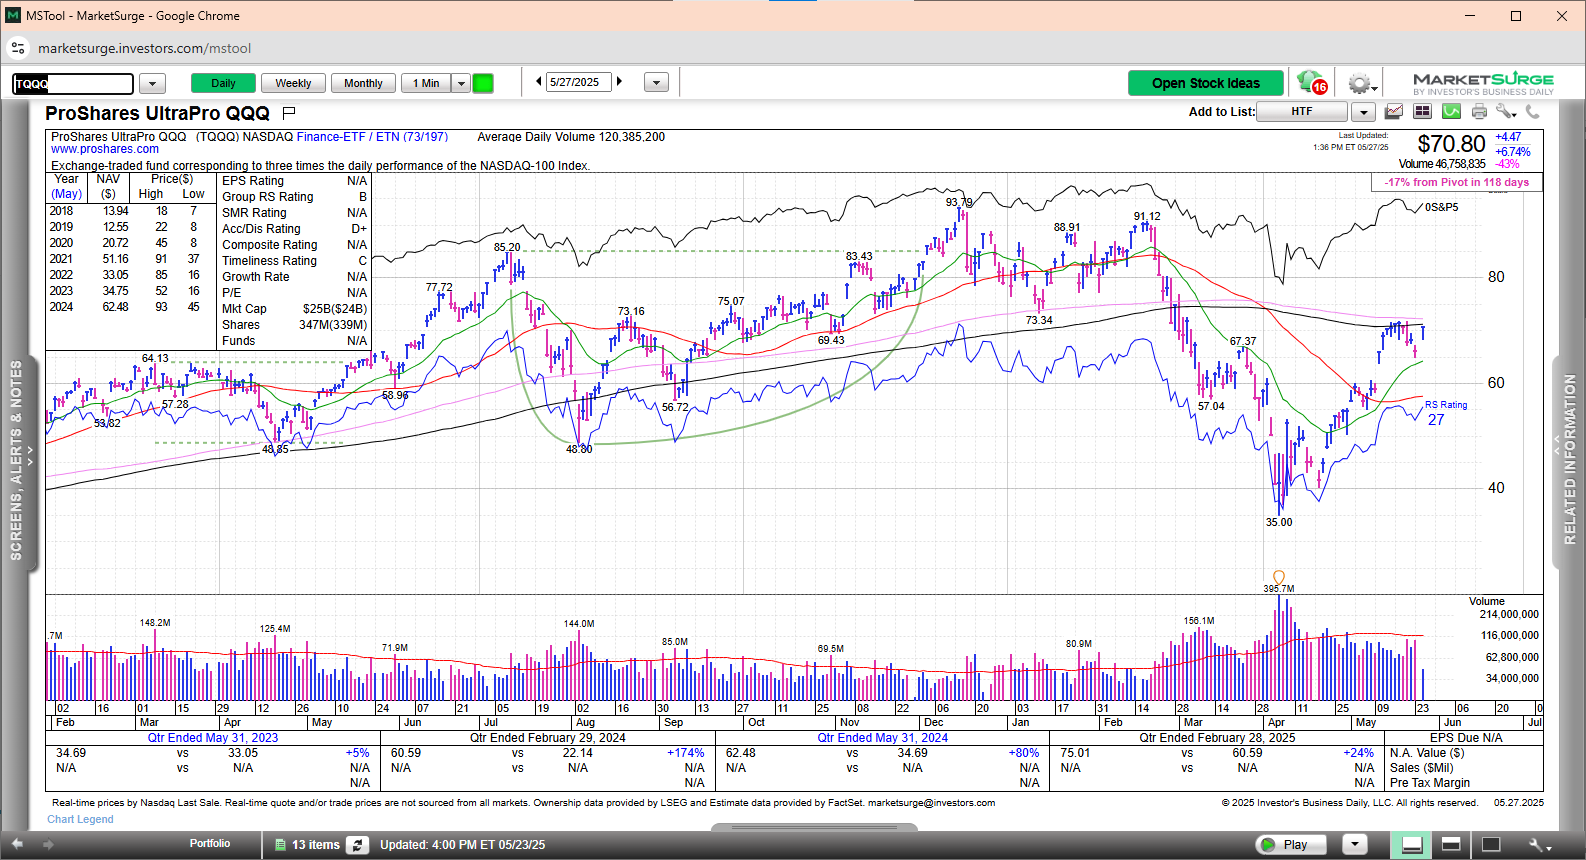Click the Qtr Ended May 31, 2023 heading
Screen dimensions: 1586x860
[x=213, y=738]
